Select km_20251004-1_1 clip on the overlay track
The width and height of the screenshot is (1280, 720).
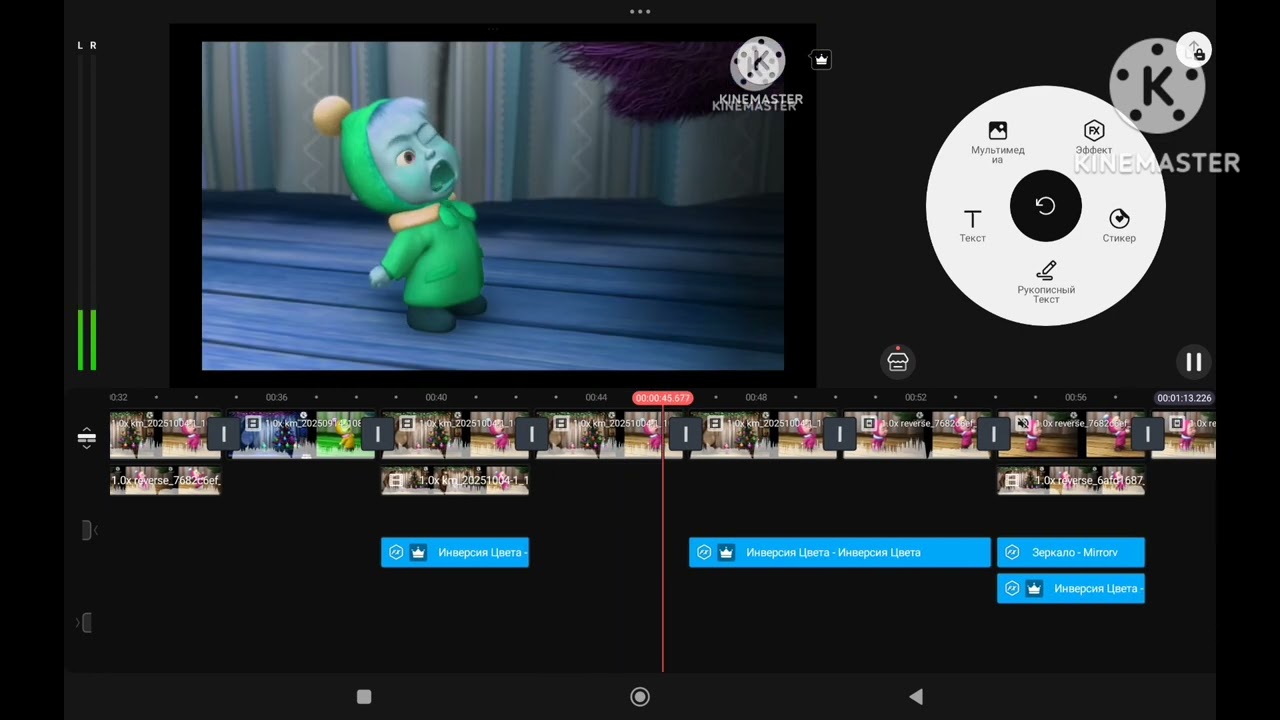pos(455,481)
